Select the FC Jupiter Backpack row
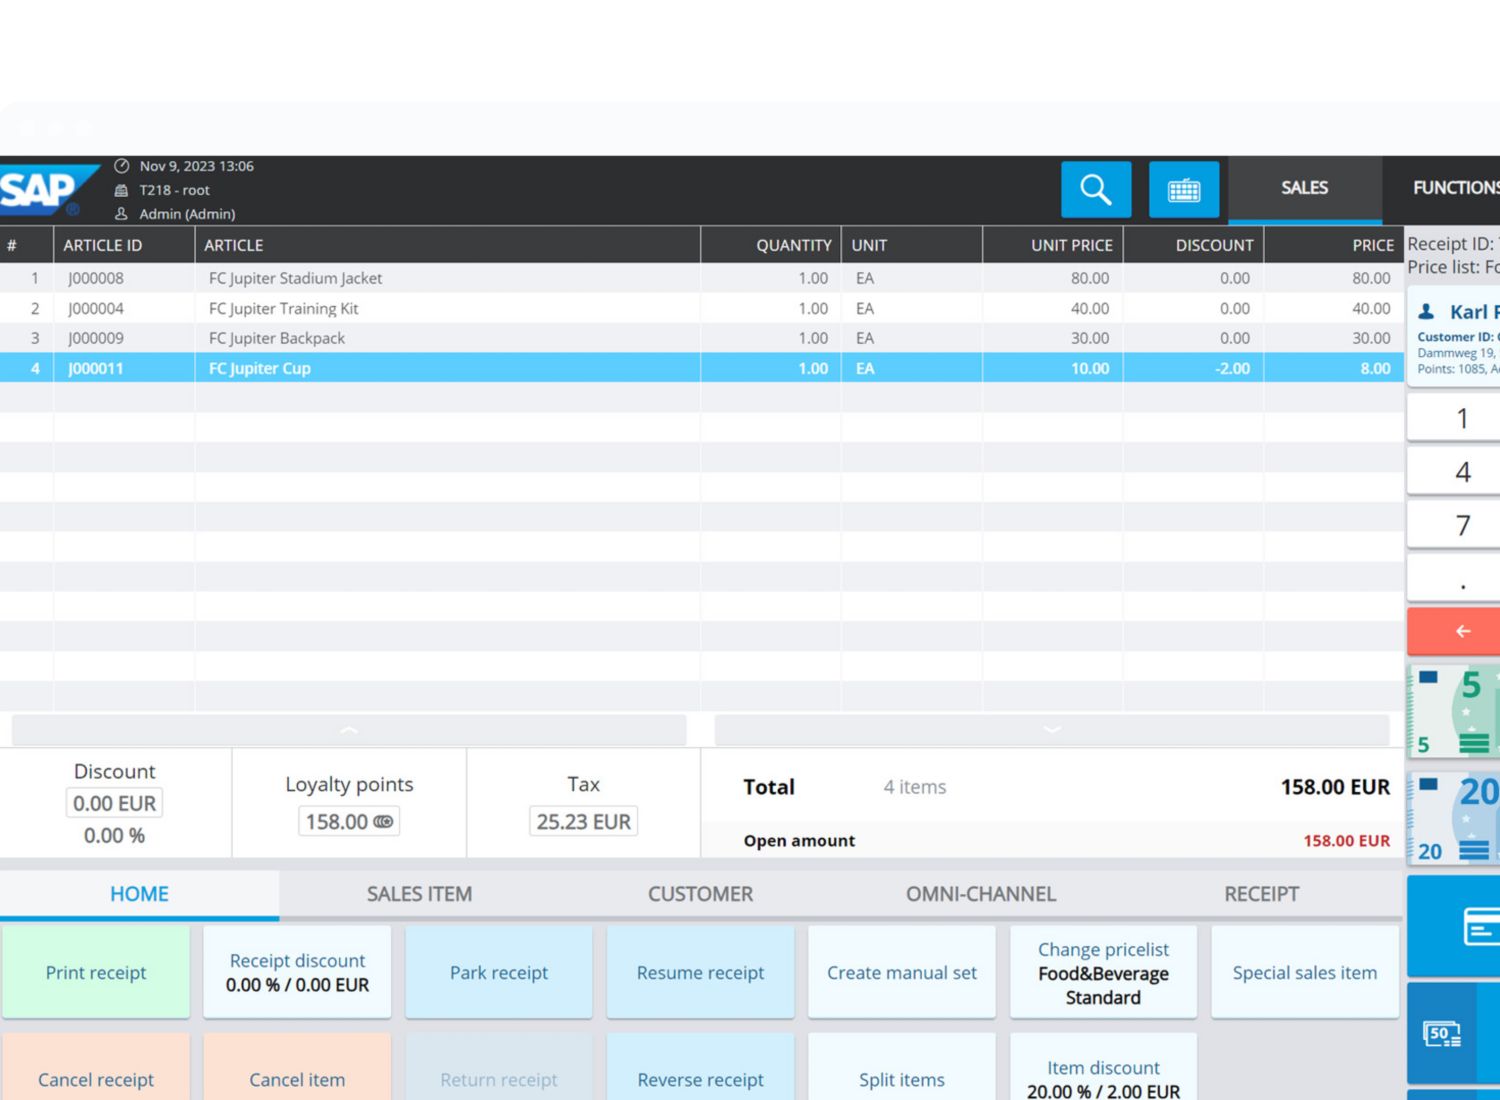The image size is (1500, 1100). pos(277,338)
